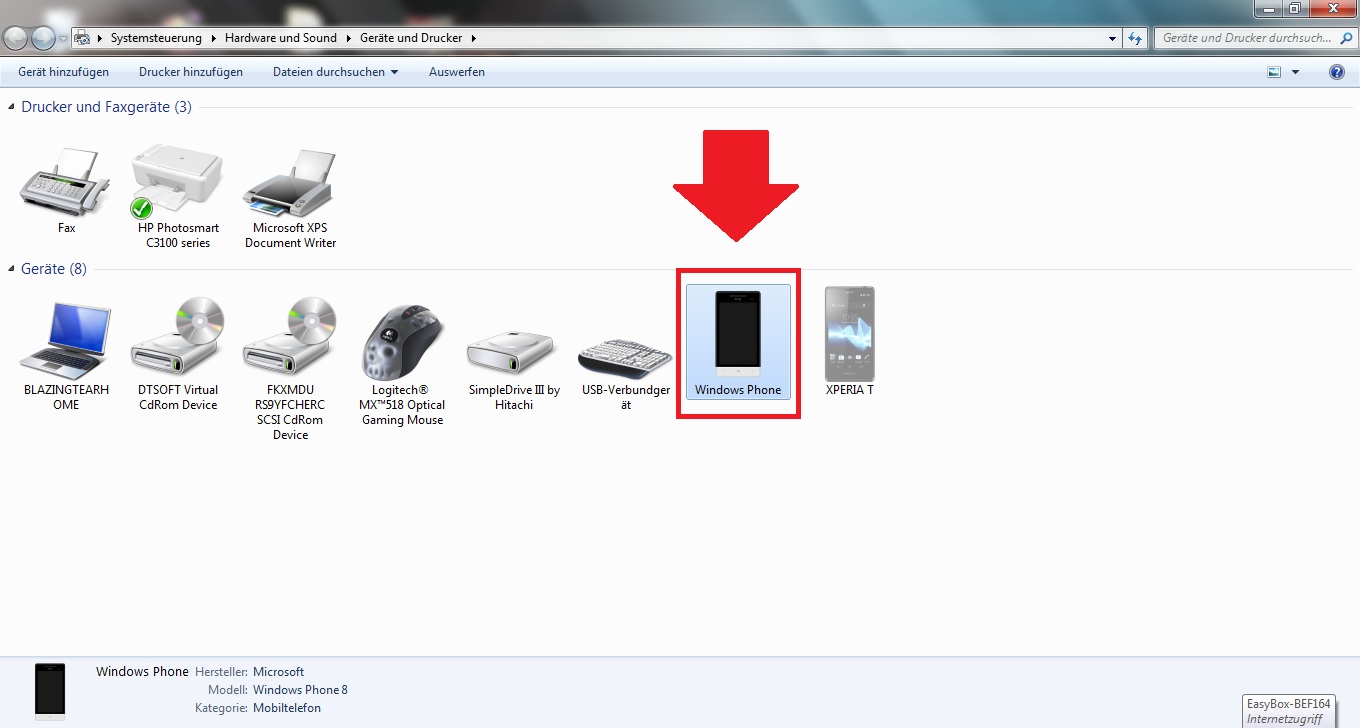The height and width of the screenshot is (728, 1360).
Task: Click Hersteller value Microsoft
Action: coord(278,672)
